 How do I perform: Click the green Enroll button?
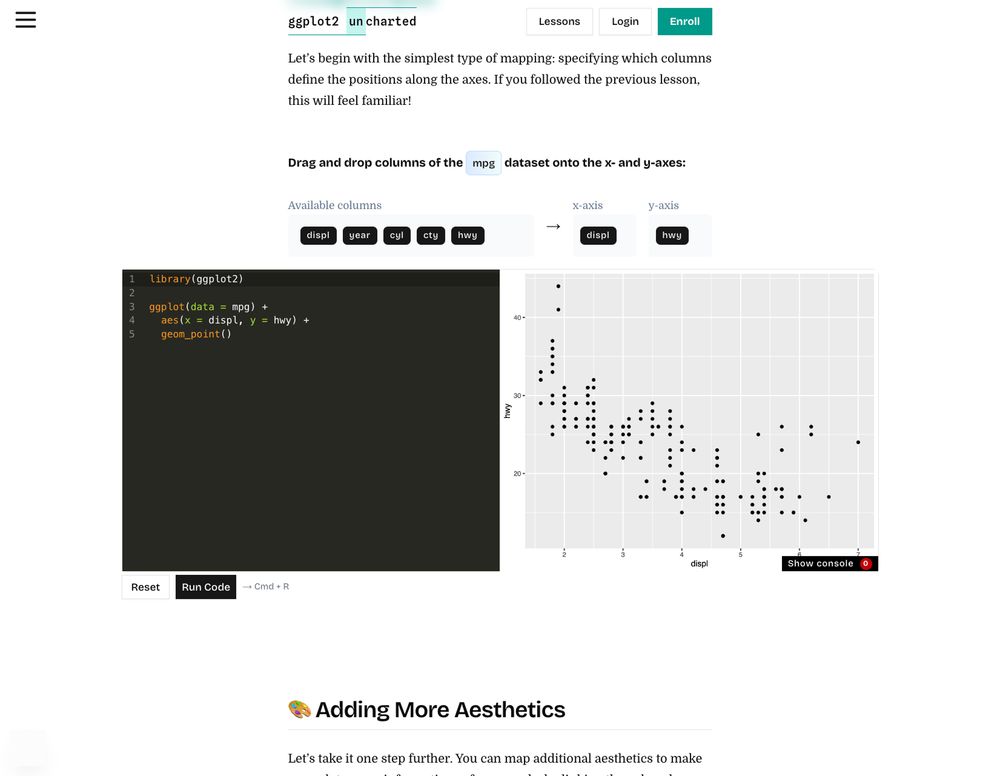pyautogui.click(x=684, y=21)
